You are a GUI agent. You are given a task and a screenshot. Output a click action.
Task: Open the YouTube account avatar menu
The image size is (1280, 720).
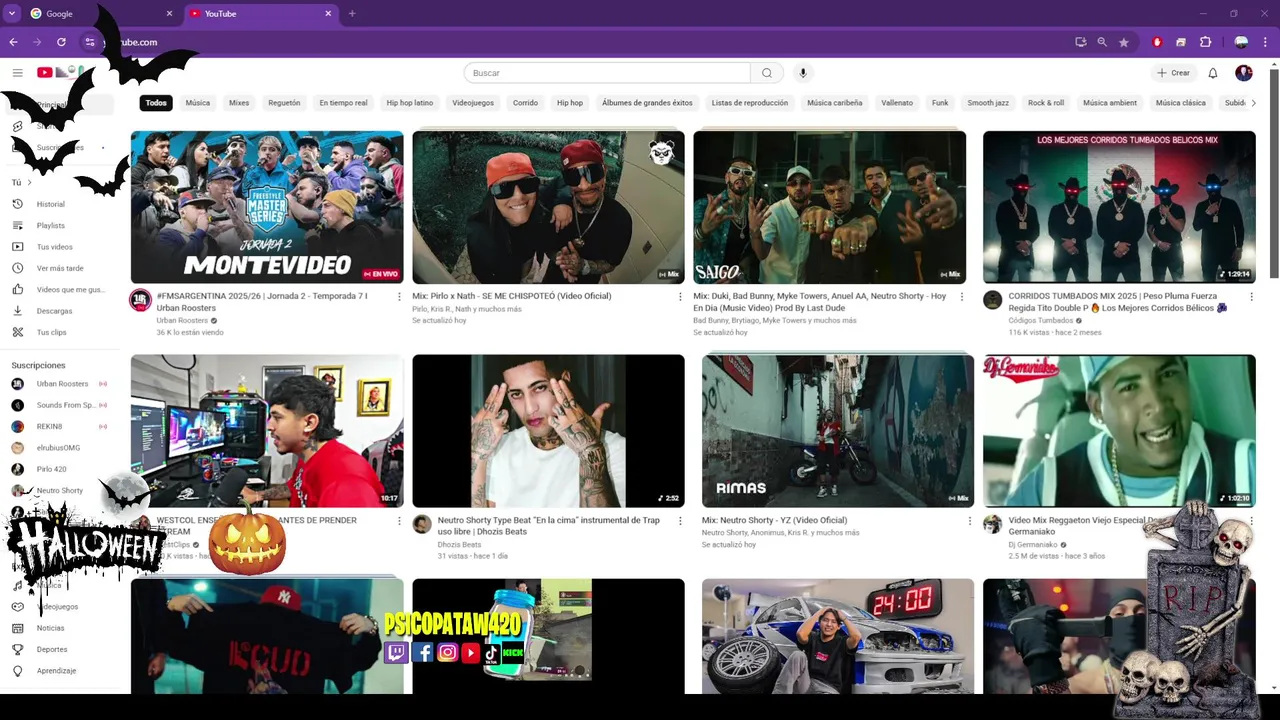1244,73
